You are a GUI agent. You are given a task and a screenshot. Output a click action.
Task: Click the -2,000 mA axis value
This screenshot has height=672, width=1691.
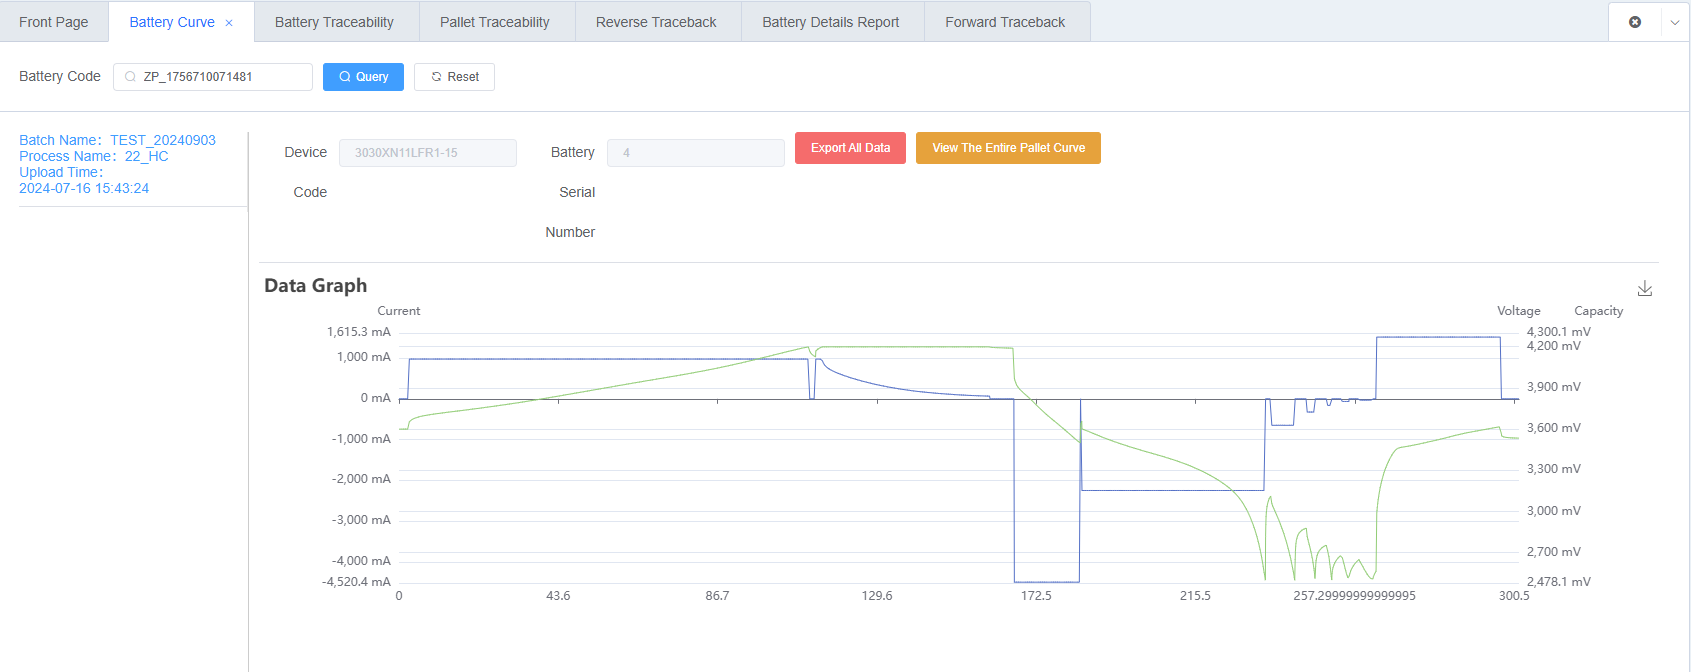coord(361,479)
